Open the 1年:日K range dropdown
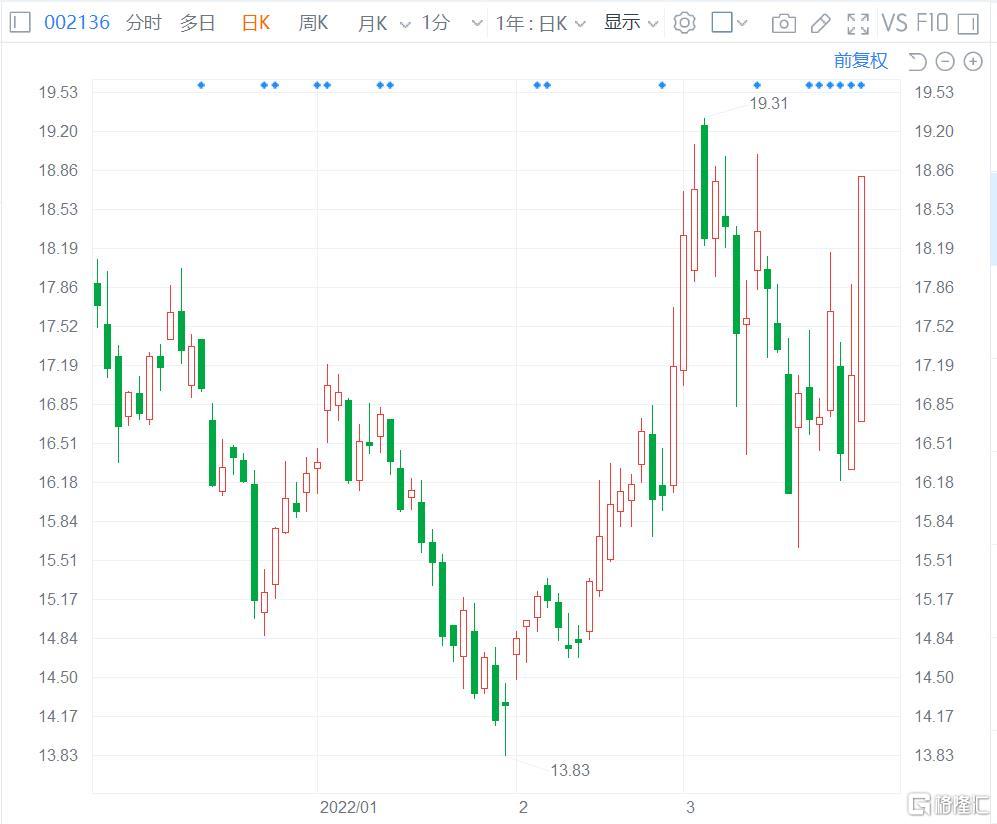The image size is (997, 824). 540,24
